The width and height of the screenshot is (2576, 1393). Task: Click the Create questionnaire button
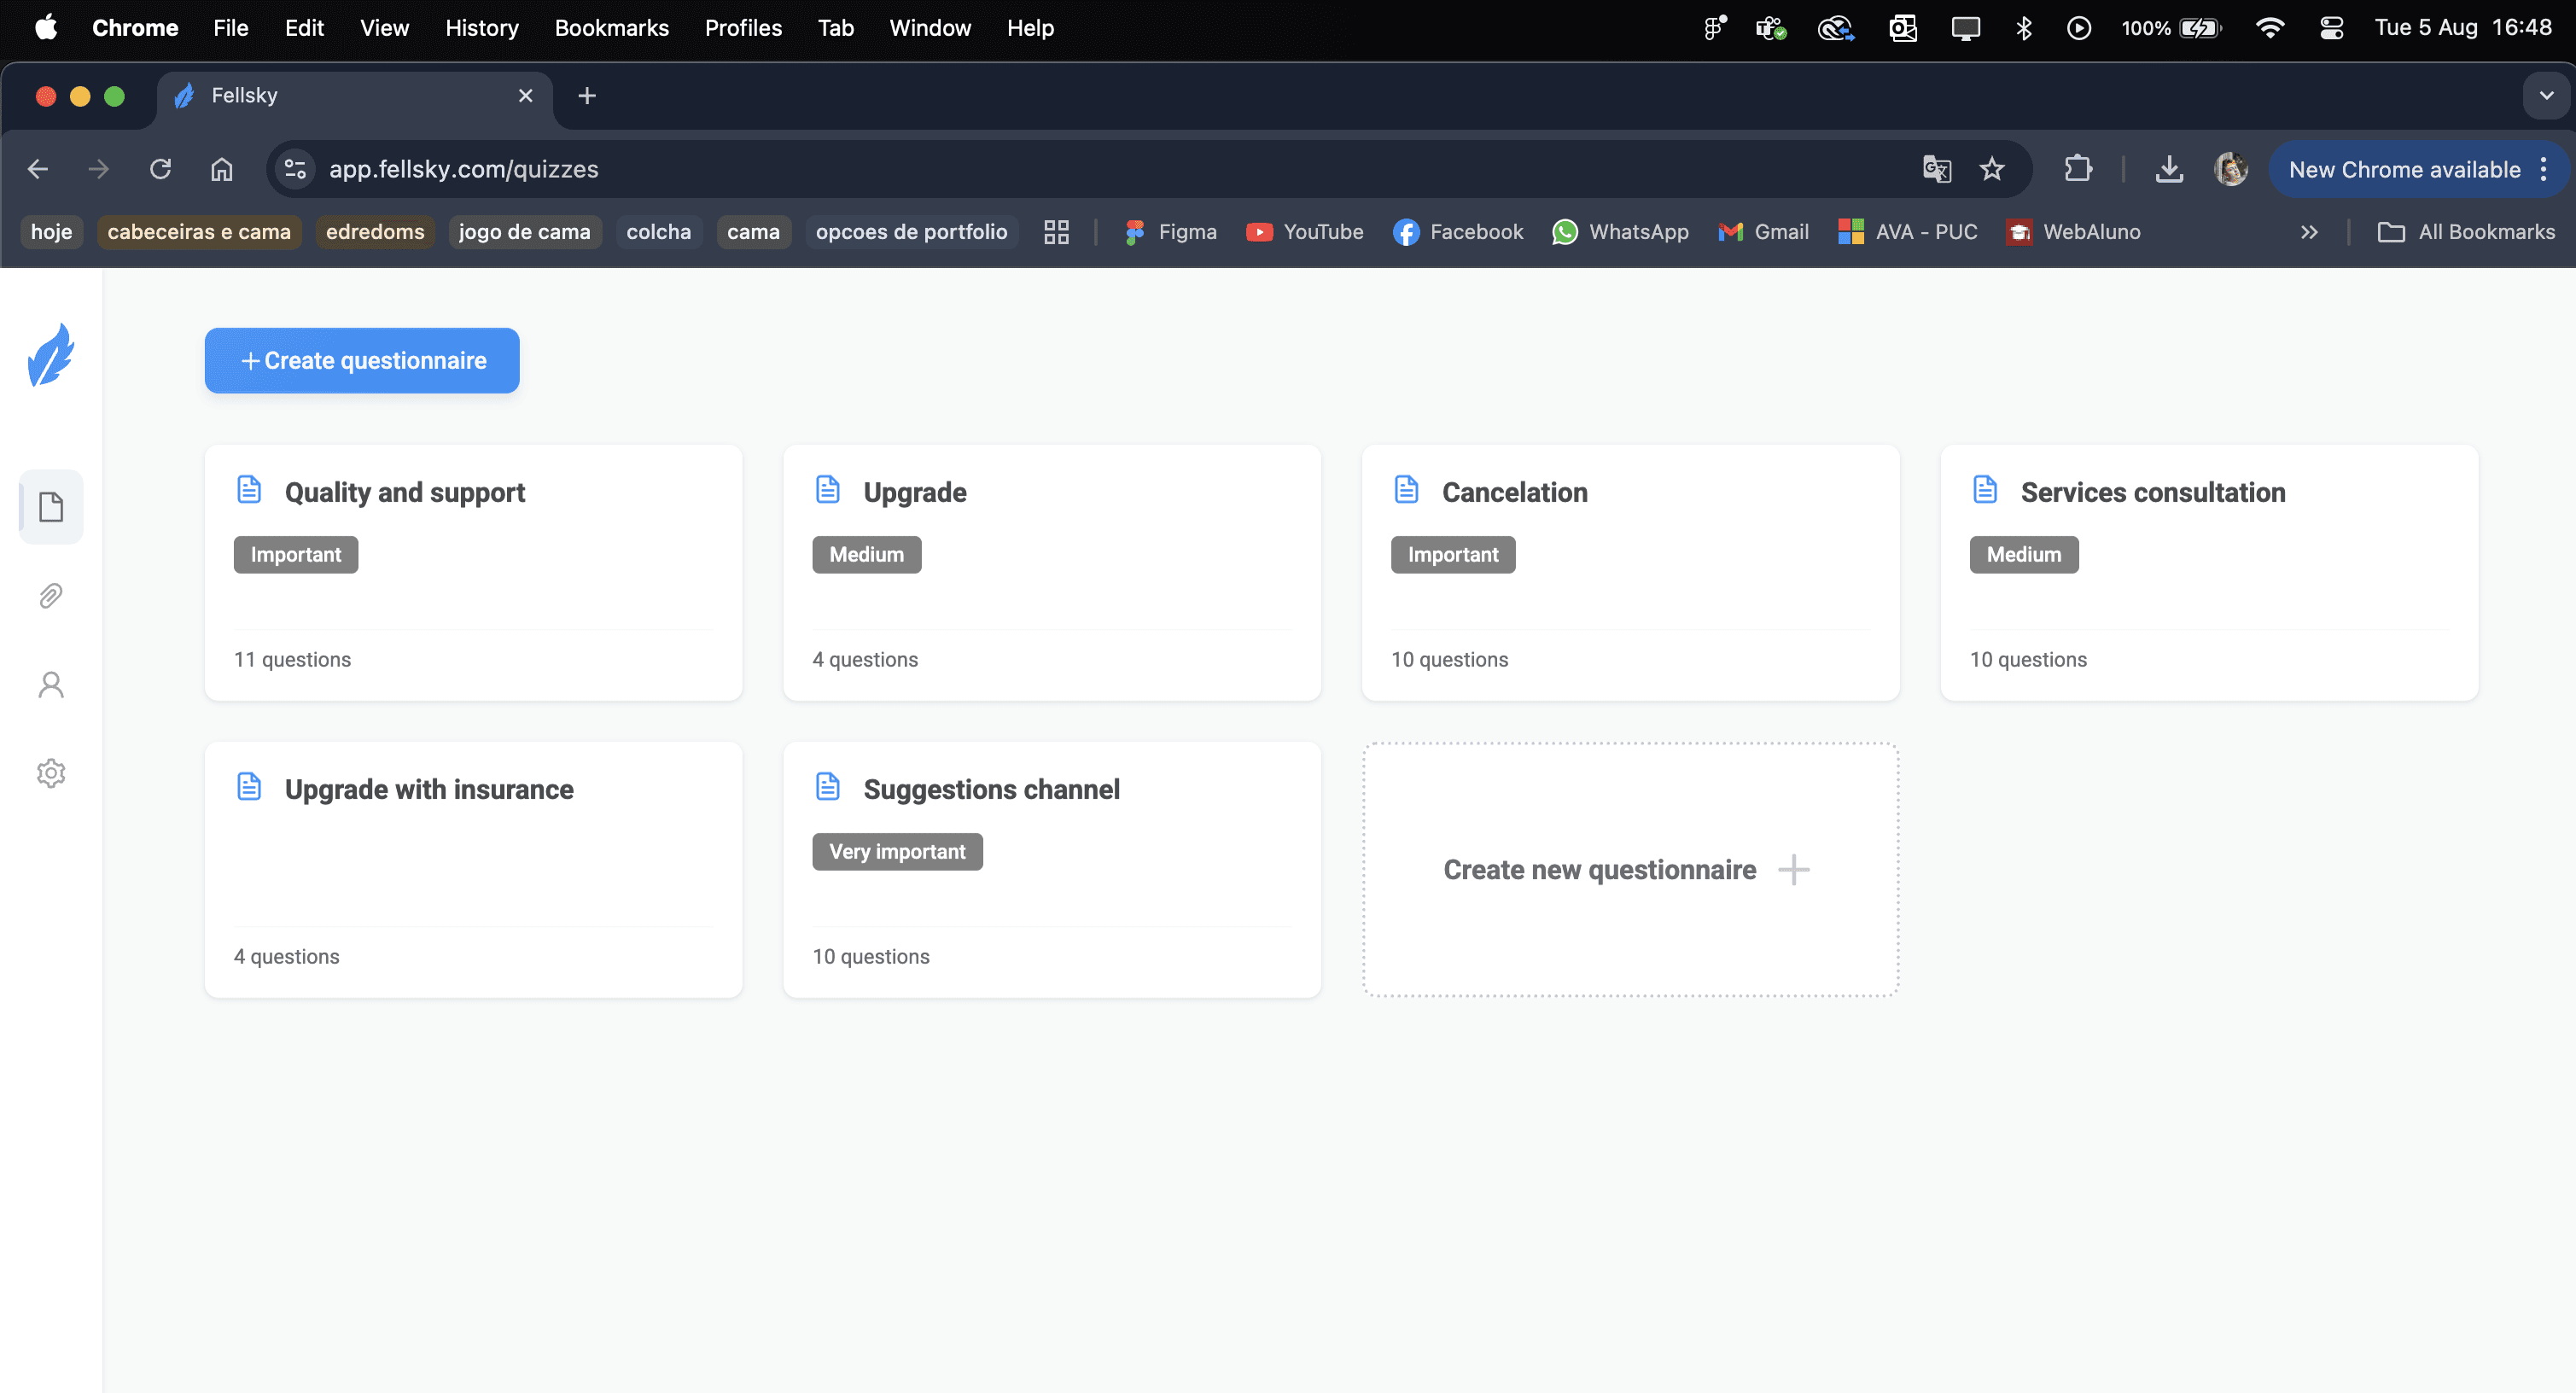(x=362, y=361)
